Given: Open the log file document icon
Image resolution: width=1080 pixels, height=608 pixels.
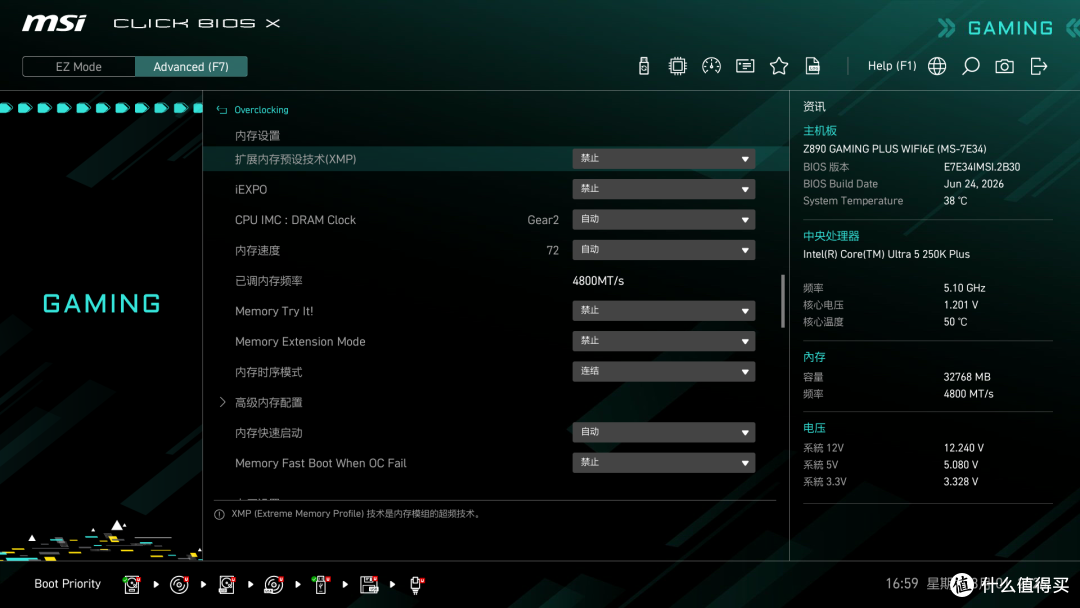Looking at the screenshot, I should (813, 66).
